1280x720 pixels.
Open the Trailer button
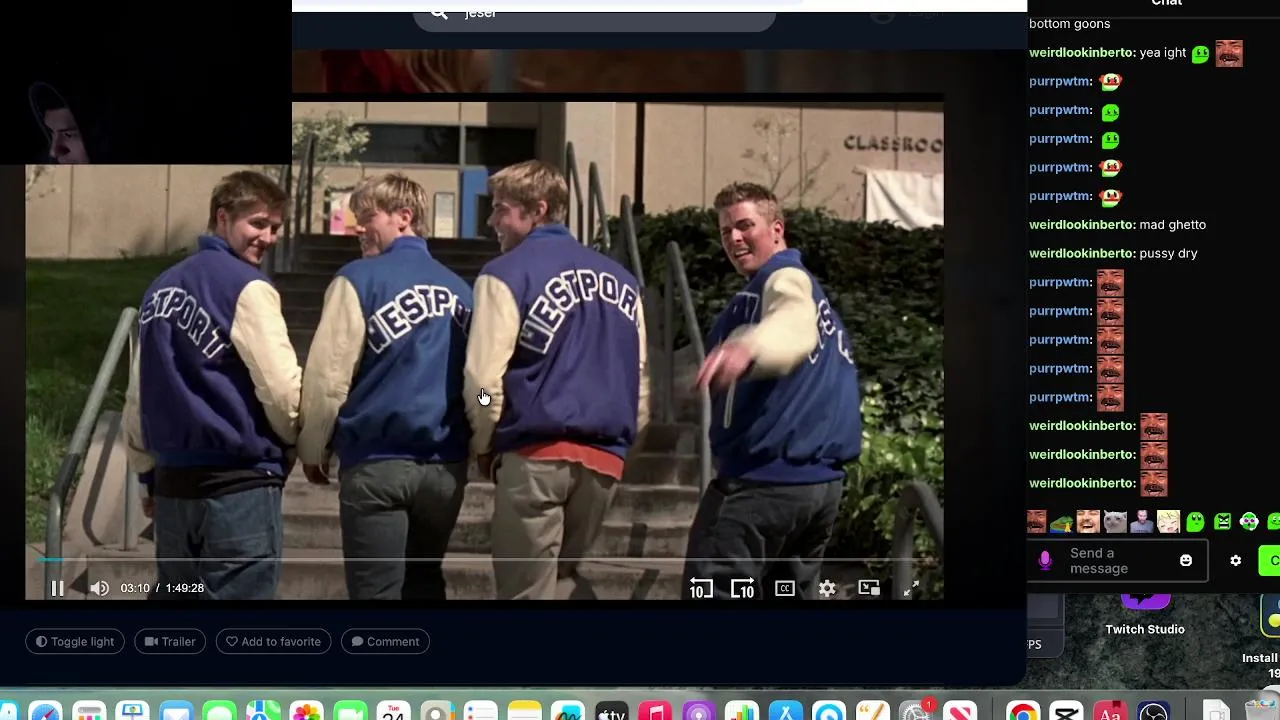(x=170, y=642)
